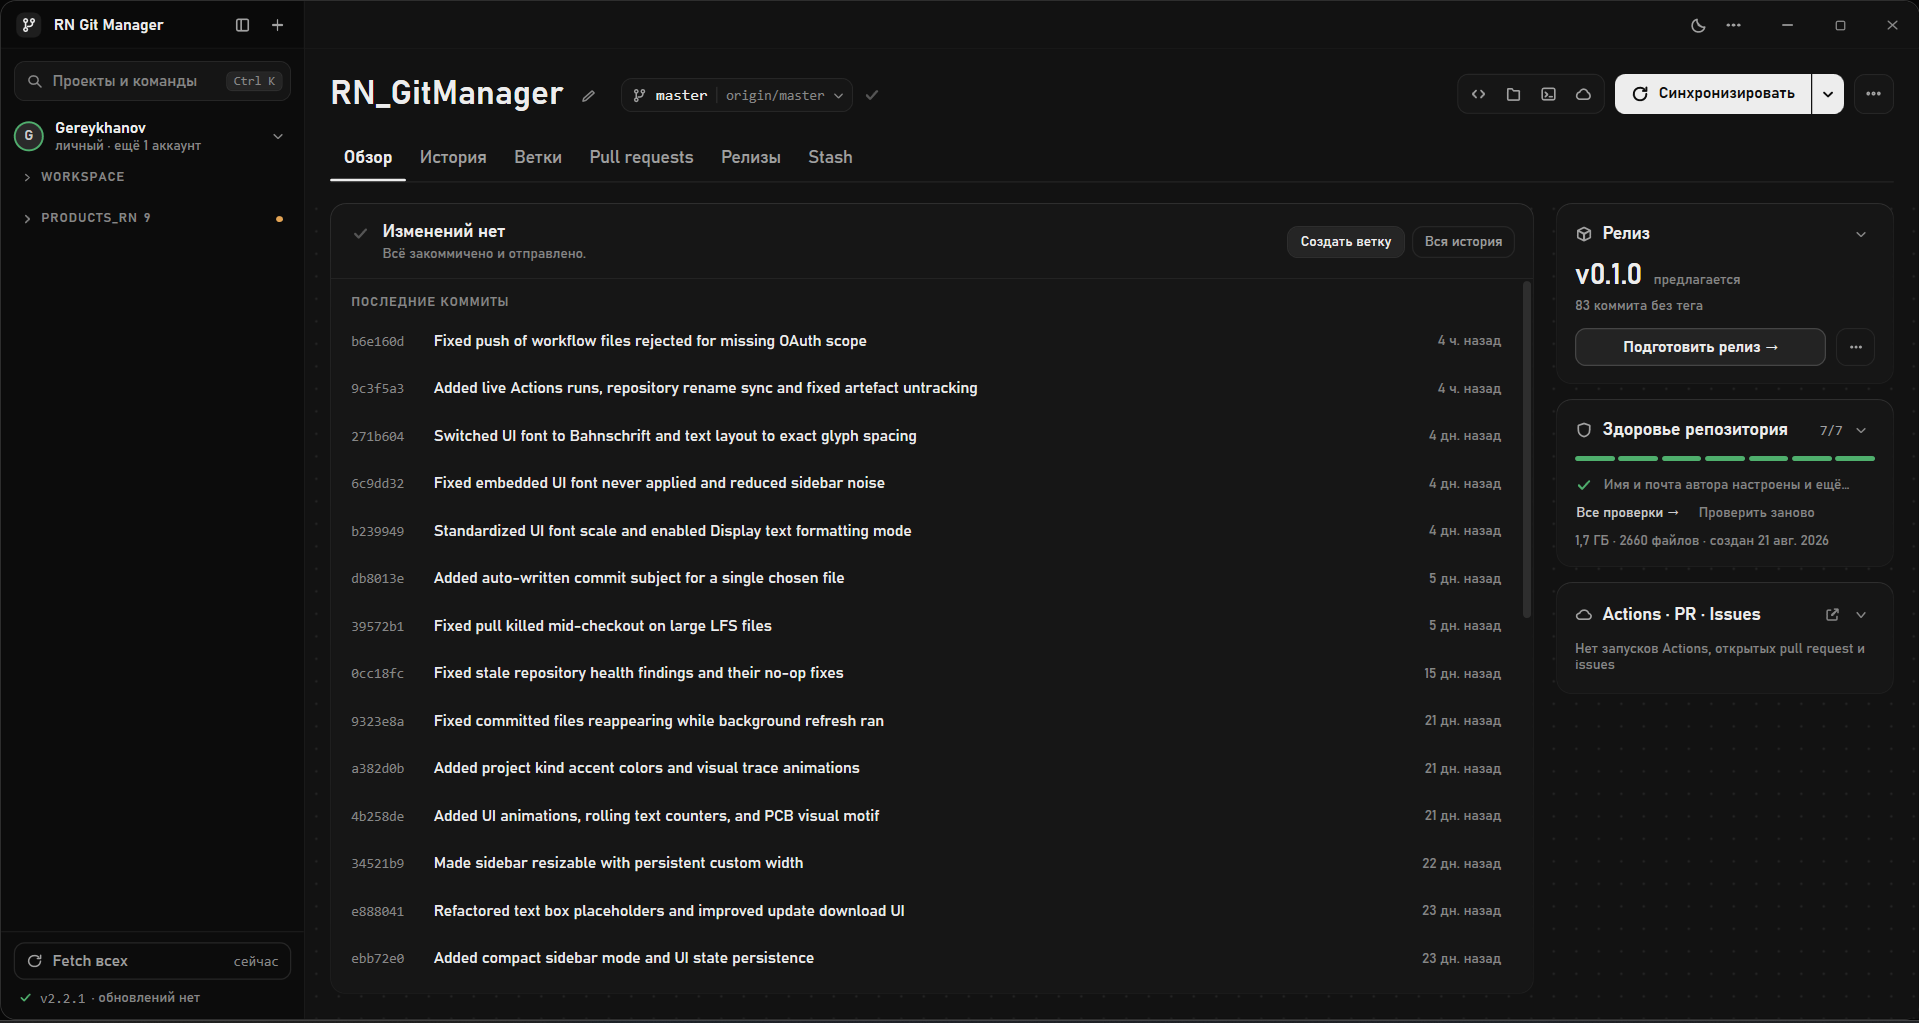The image size is (1919, 1023).
Task: Focus the Проекты и команды search field
Action: pos(152,81)
